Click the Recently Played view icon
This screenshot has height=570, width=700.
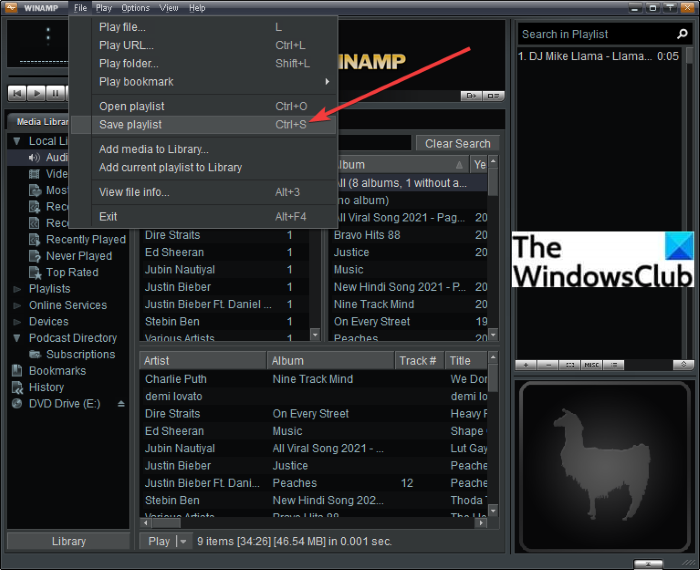click(34, 240)
